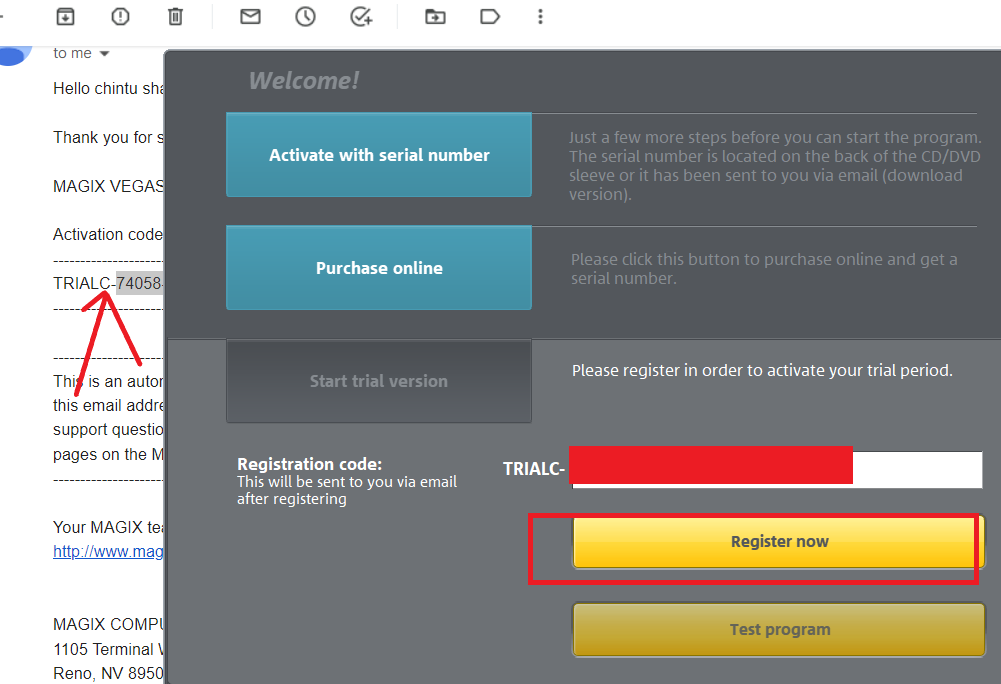Click the registration code input field
Viewport: 1001px width, 684px height.
click(x=777, y=469)
